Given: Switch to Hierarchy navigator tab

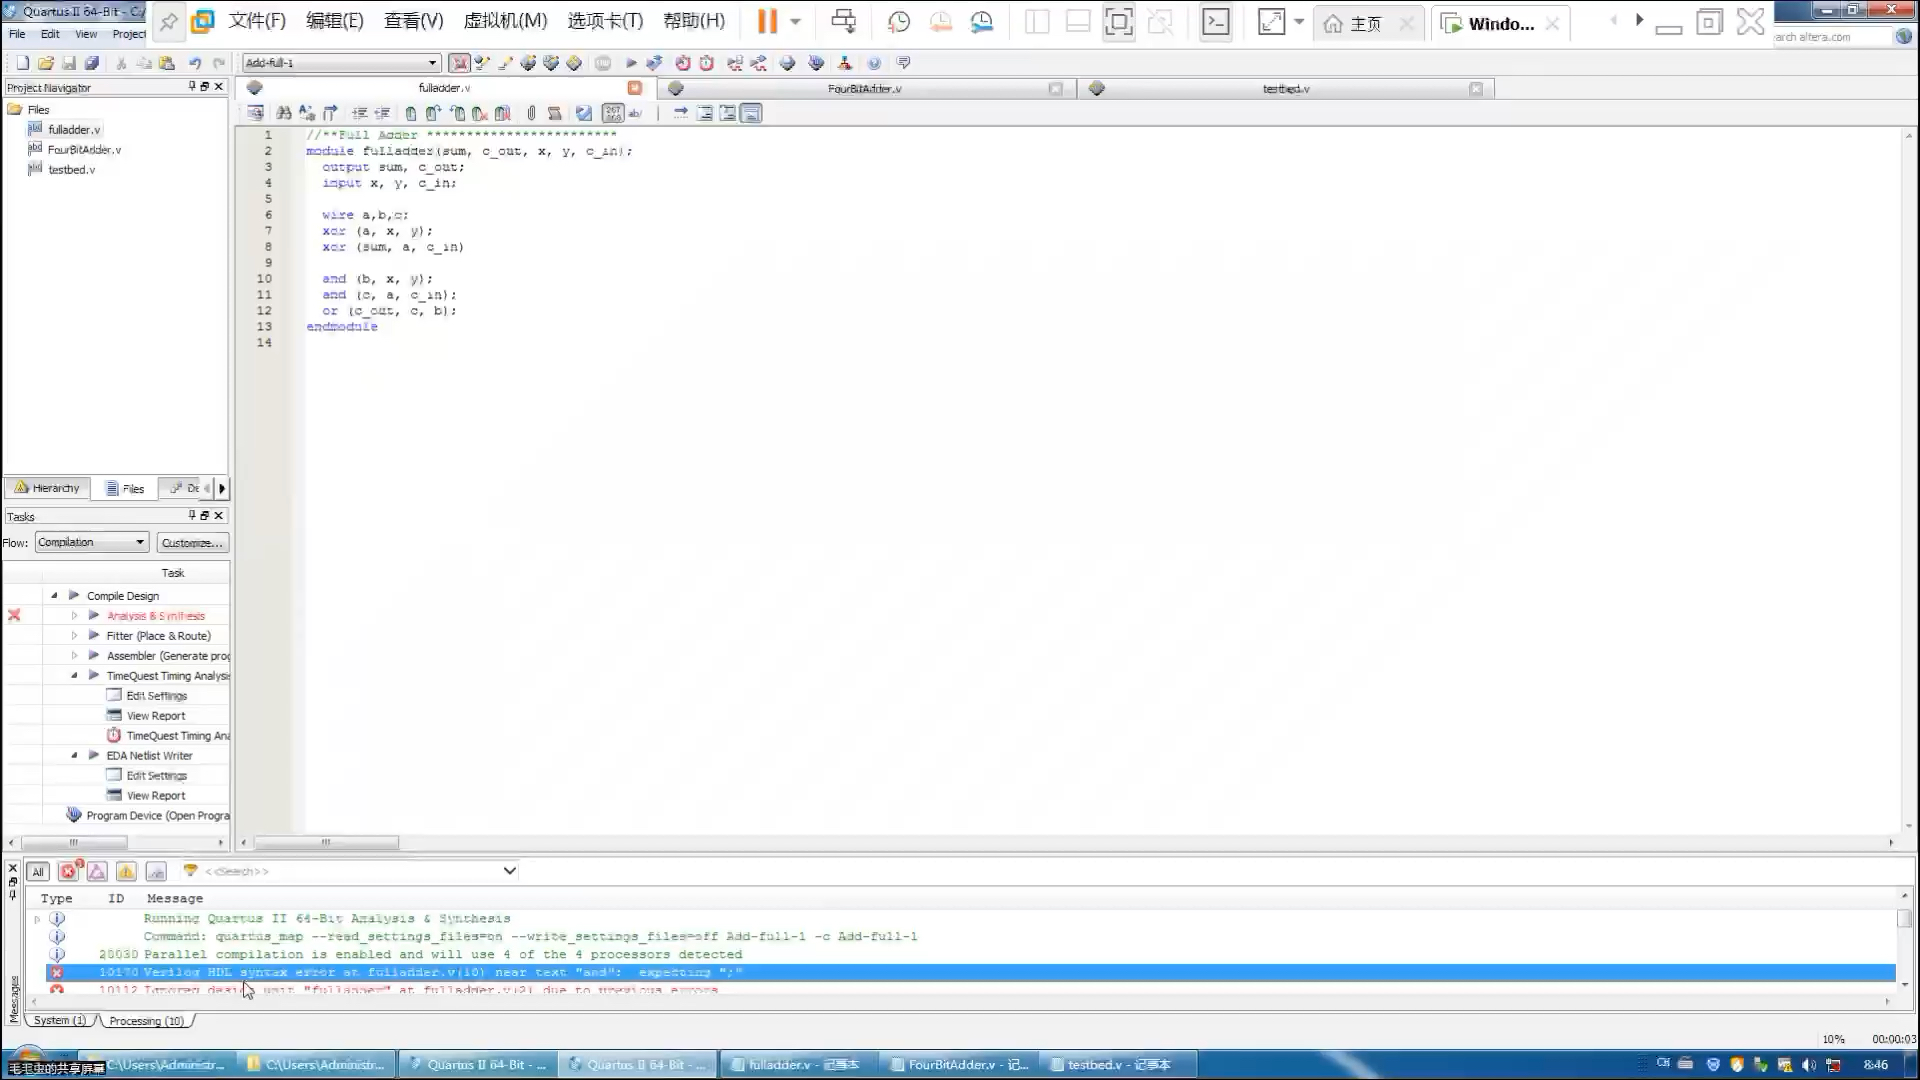Looking at the screenshot, I should pos(47,488).
